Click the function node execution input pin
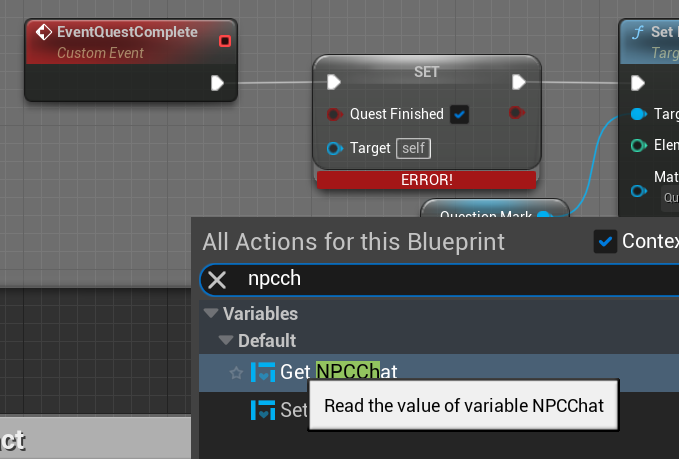Screen dimensions: 679x459 tap(638, 83)
